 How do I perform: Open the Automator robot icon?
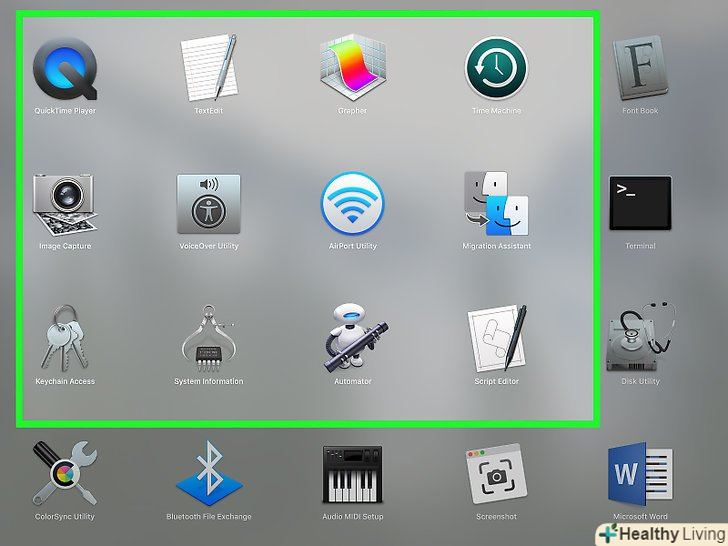(x=355, y=338)
